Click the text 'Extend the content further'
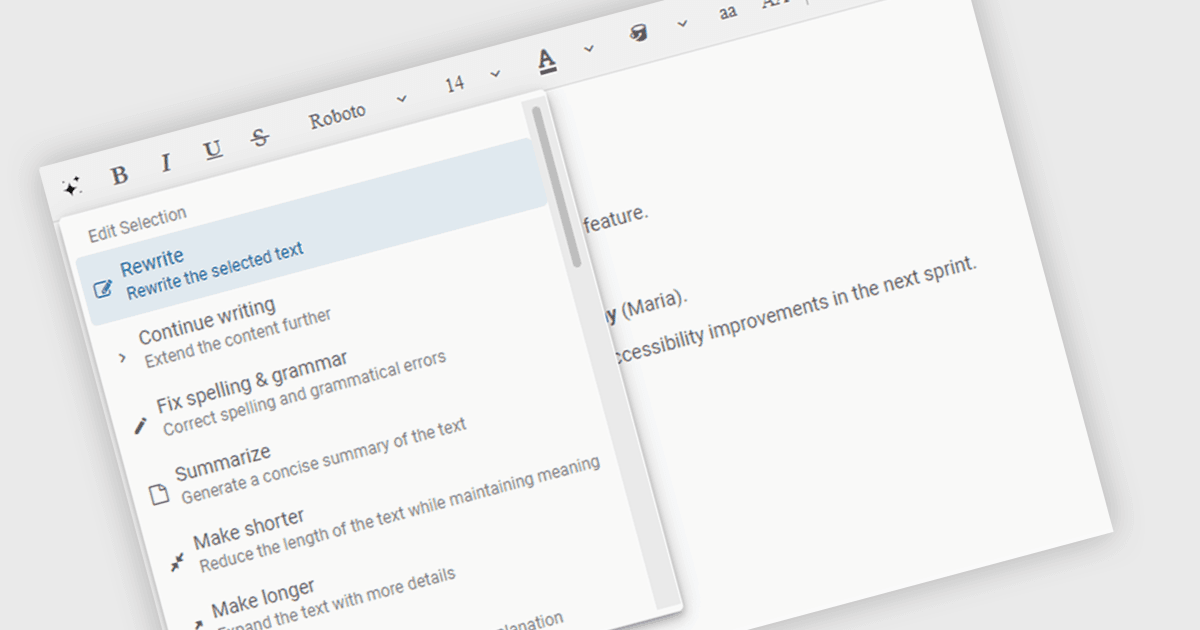1200x630 pixels. (237, 336)
